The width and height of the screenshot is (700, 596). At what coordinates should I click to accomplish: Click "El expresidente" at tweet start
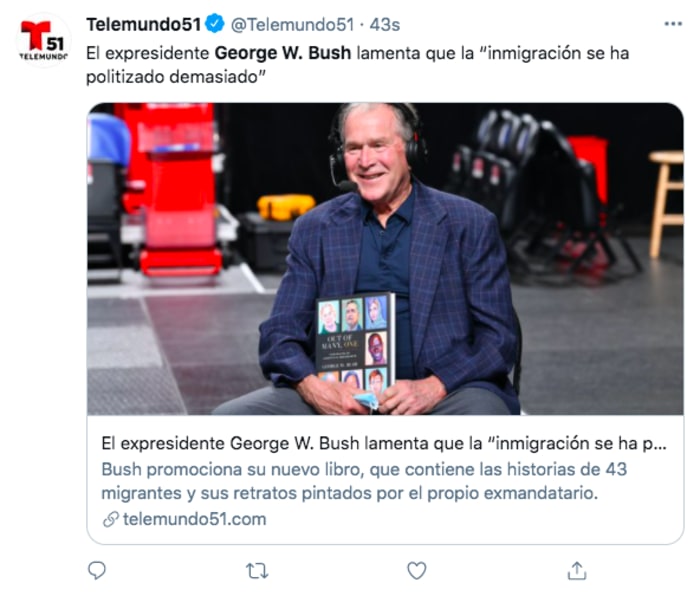[x=148, y=53]
